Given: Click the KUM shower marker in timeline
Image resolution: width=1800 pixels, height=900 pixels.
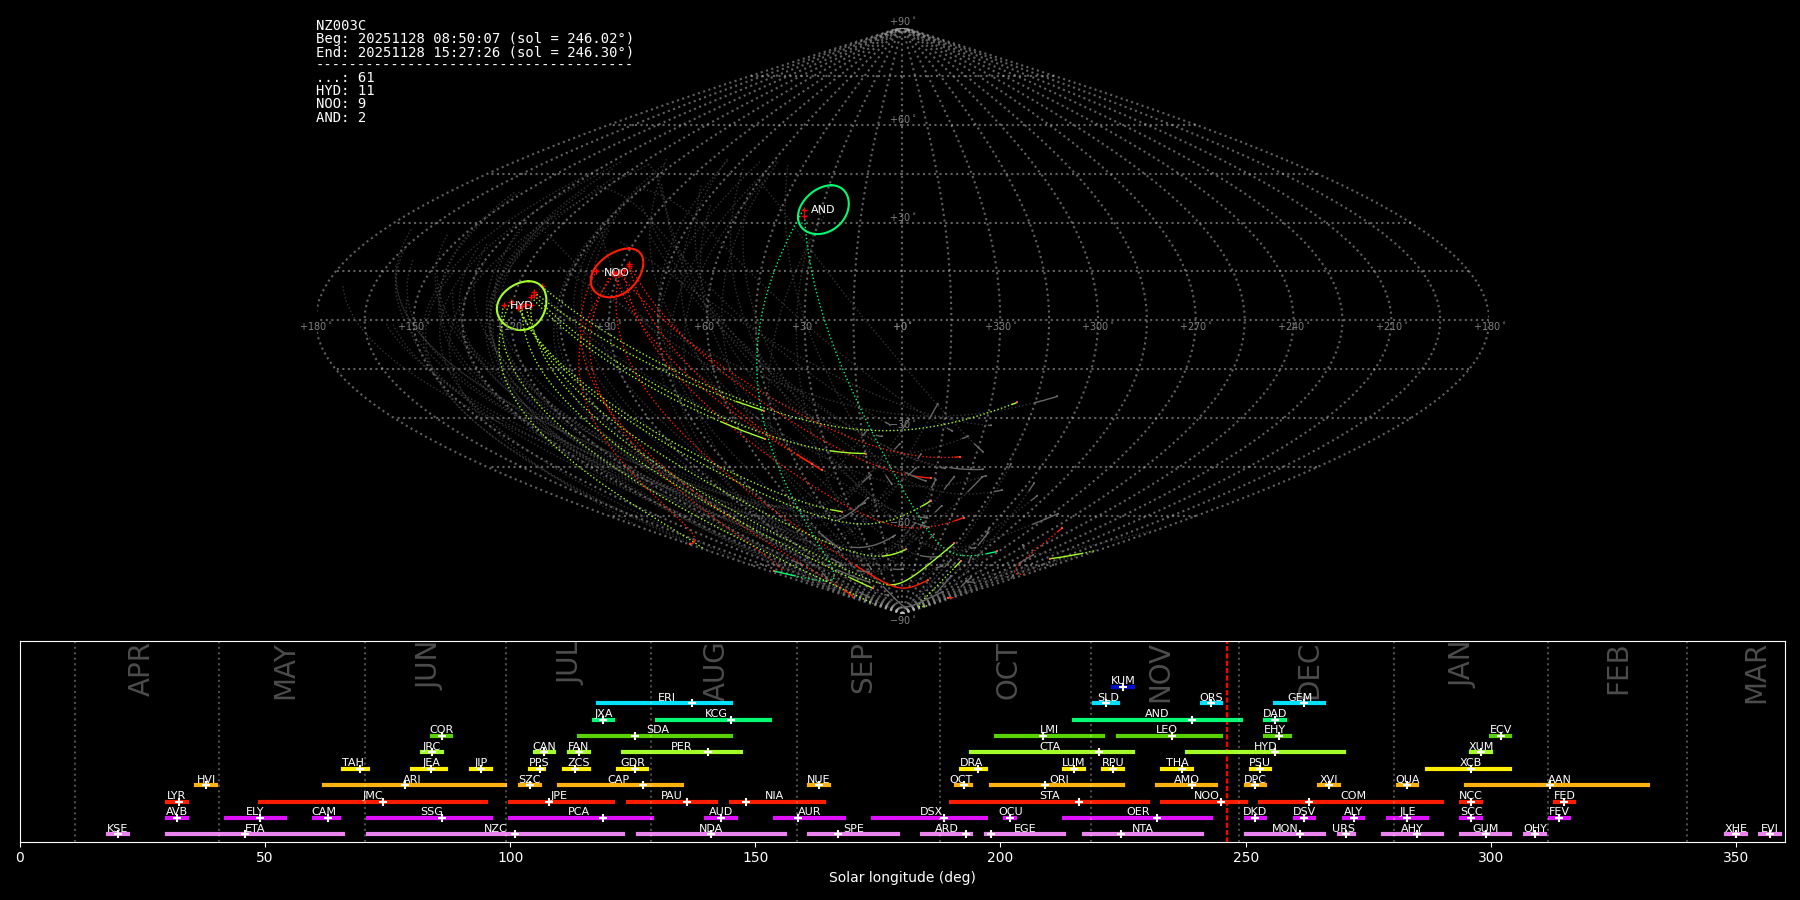Looking at the screenshot, I should (x=1123, y=687).
